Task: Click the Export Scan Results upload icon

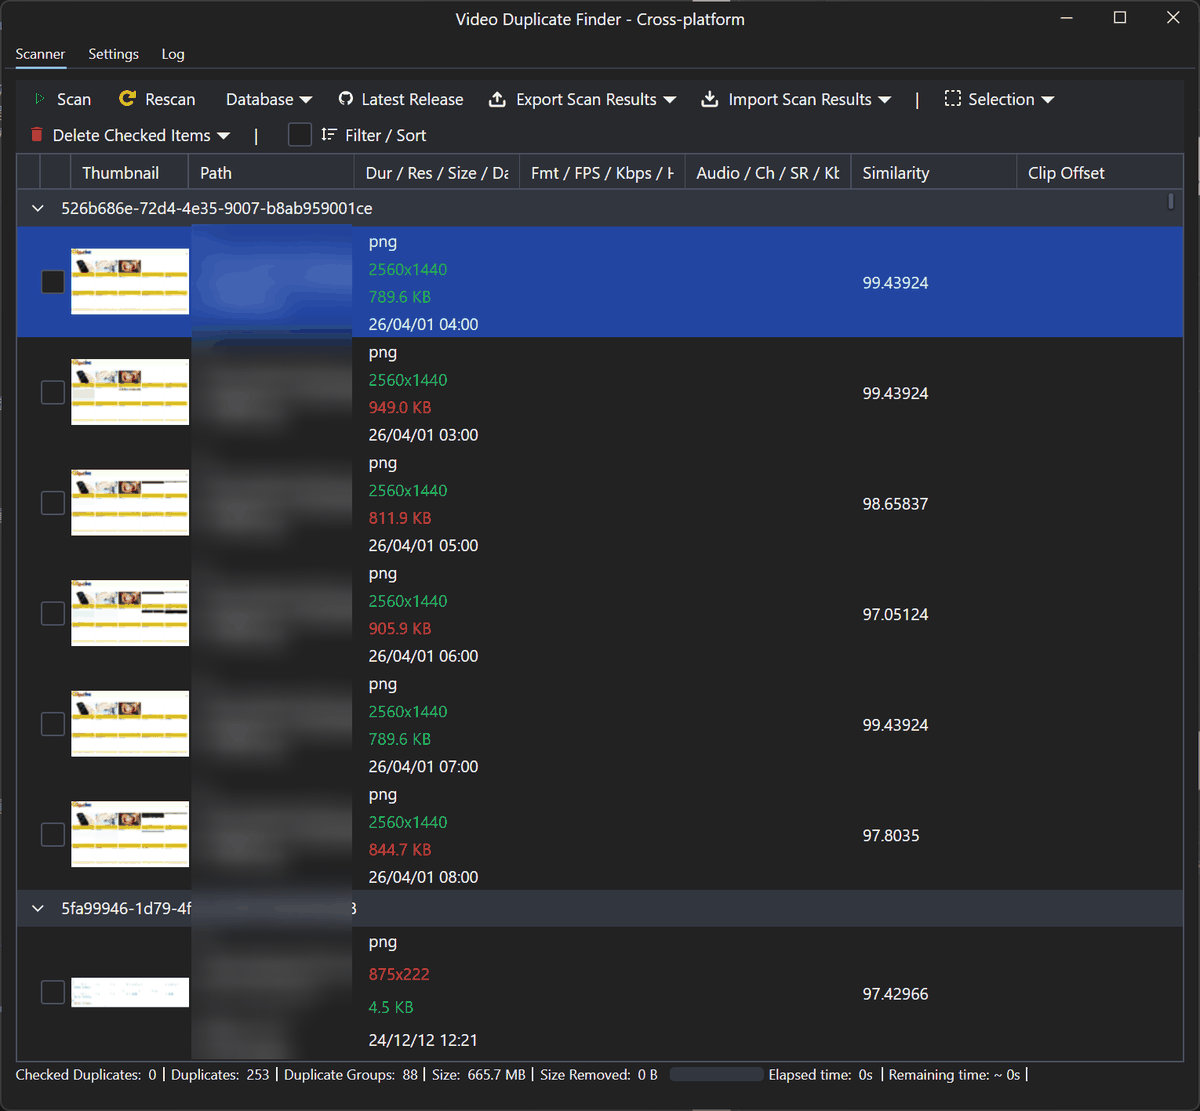Action: point(497,99)
